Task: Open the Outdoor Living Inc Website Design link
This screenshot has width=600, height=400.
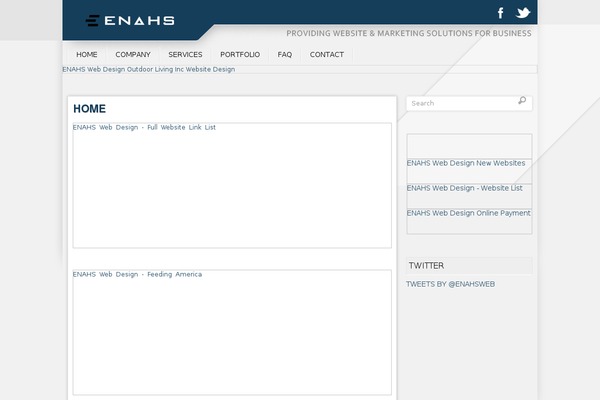Action: [x=148, y=70]
